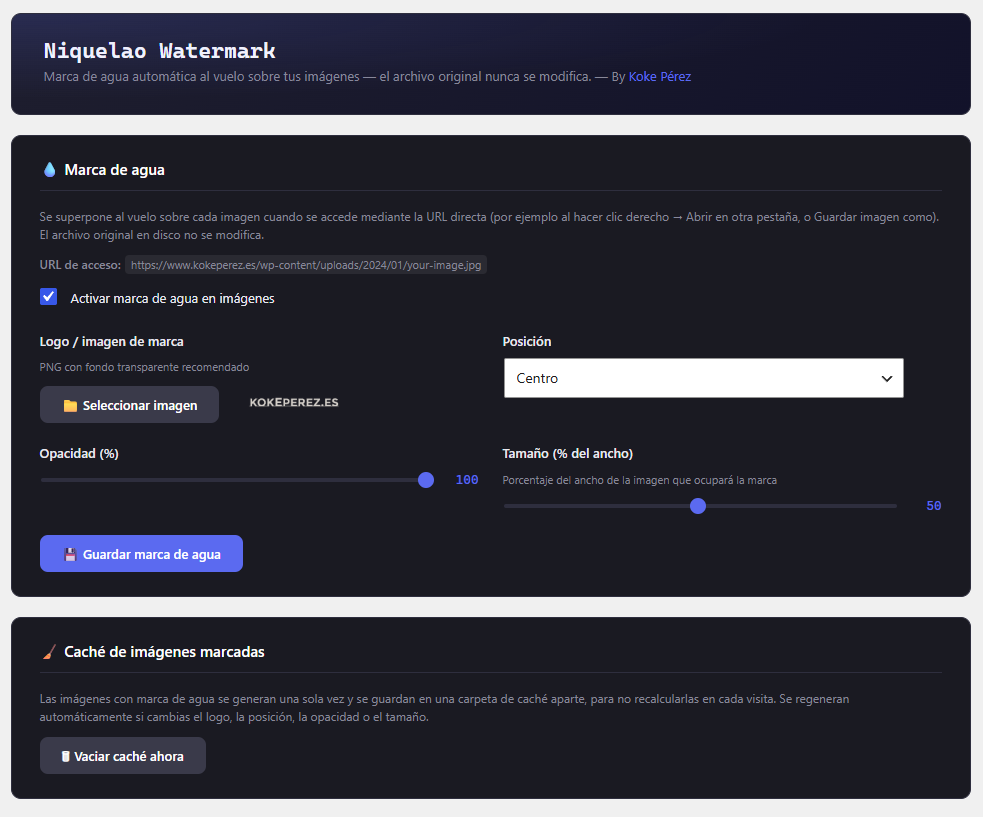Click Vaciar caché ahora button
Viewport: 983px width, 817px height.
tap(123, 756)
